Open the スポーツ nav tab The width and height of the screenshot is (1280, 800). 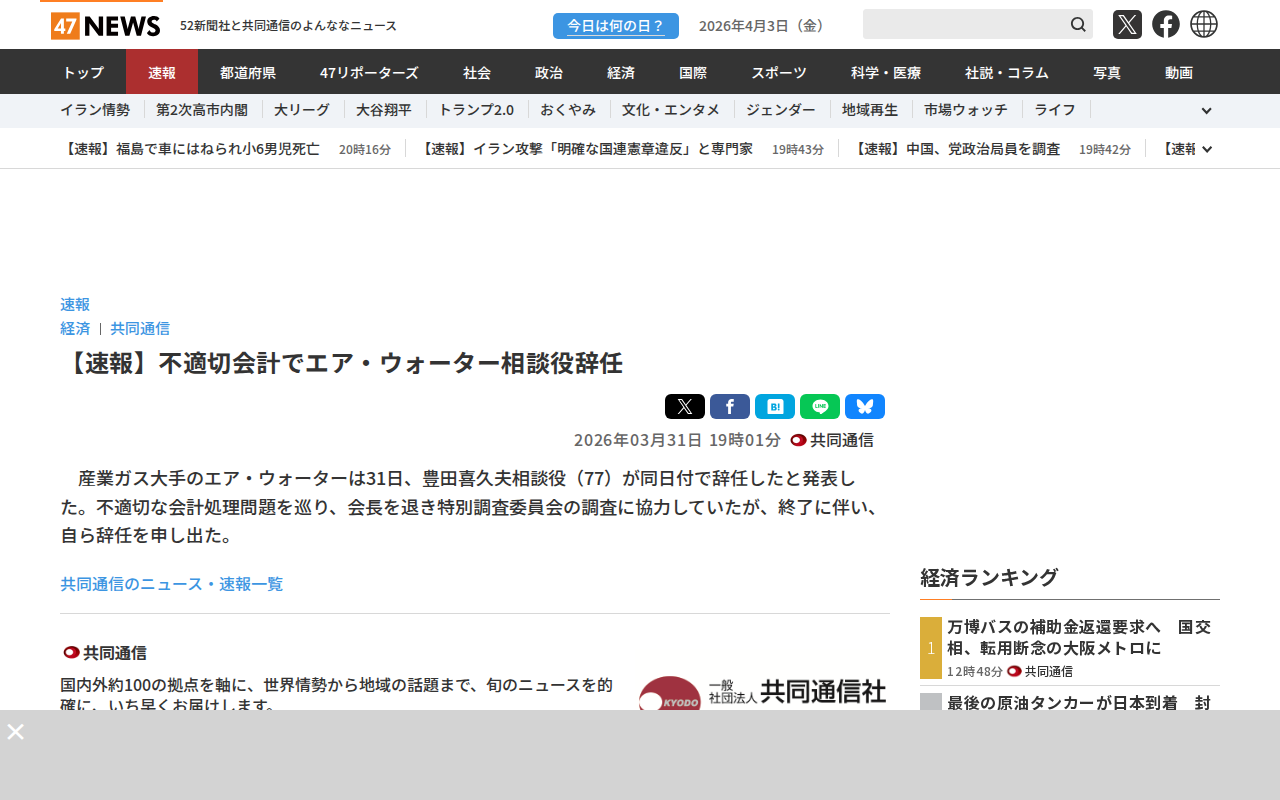point(779,72)
